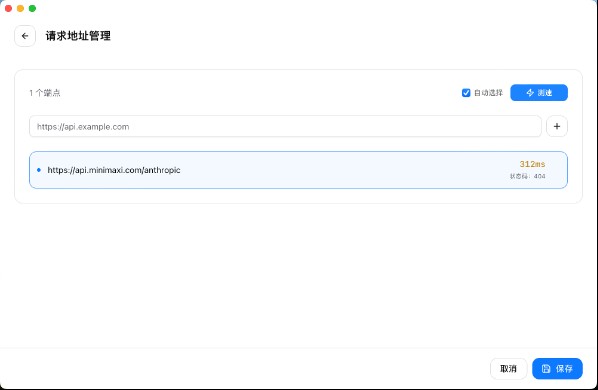Go back using the left arrow button

(x=25, y=36)
